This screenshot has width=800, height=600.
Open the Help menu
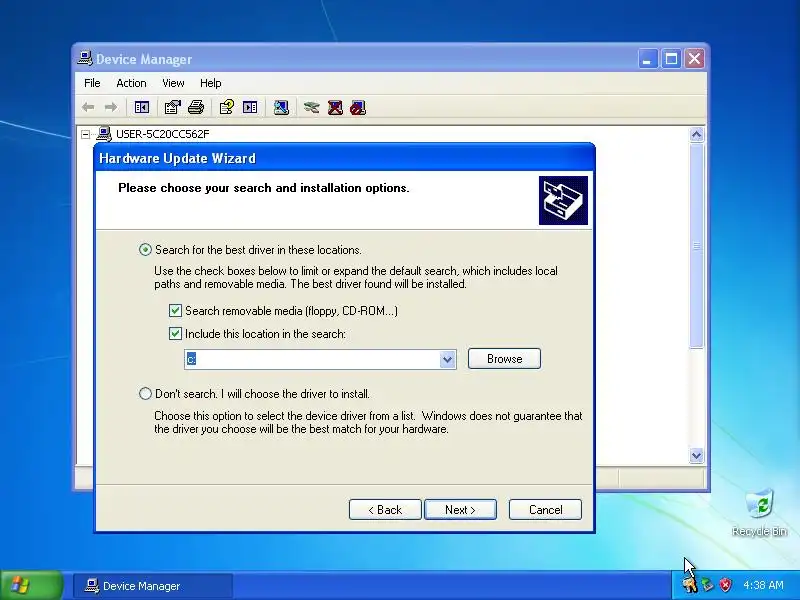coord(210,83)
